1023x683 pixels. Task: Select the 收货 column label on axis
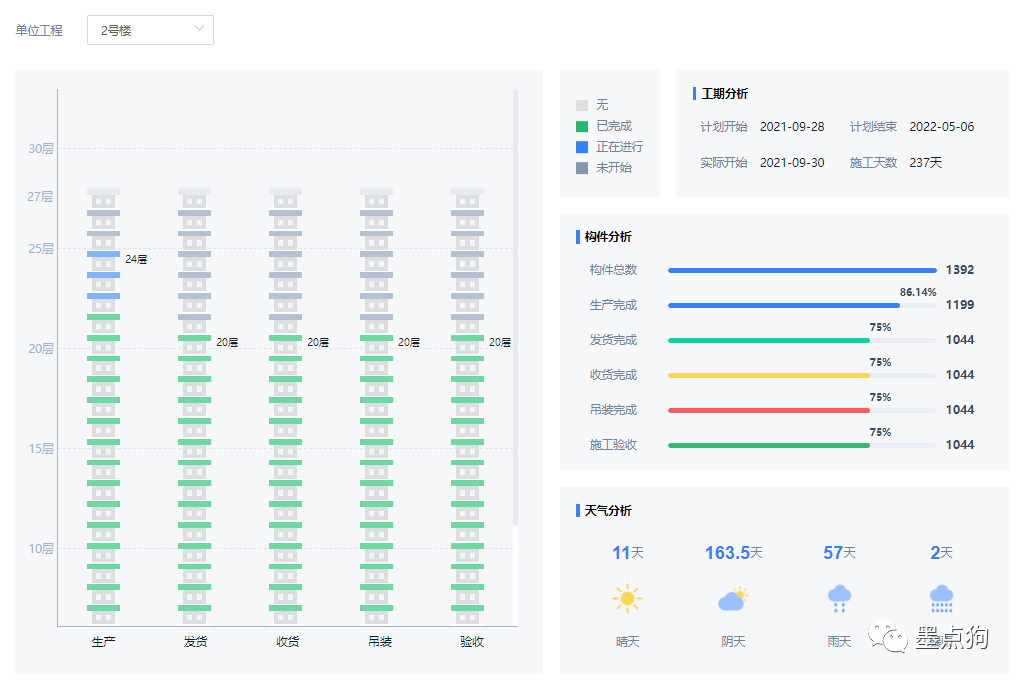tap(287, 641)
